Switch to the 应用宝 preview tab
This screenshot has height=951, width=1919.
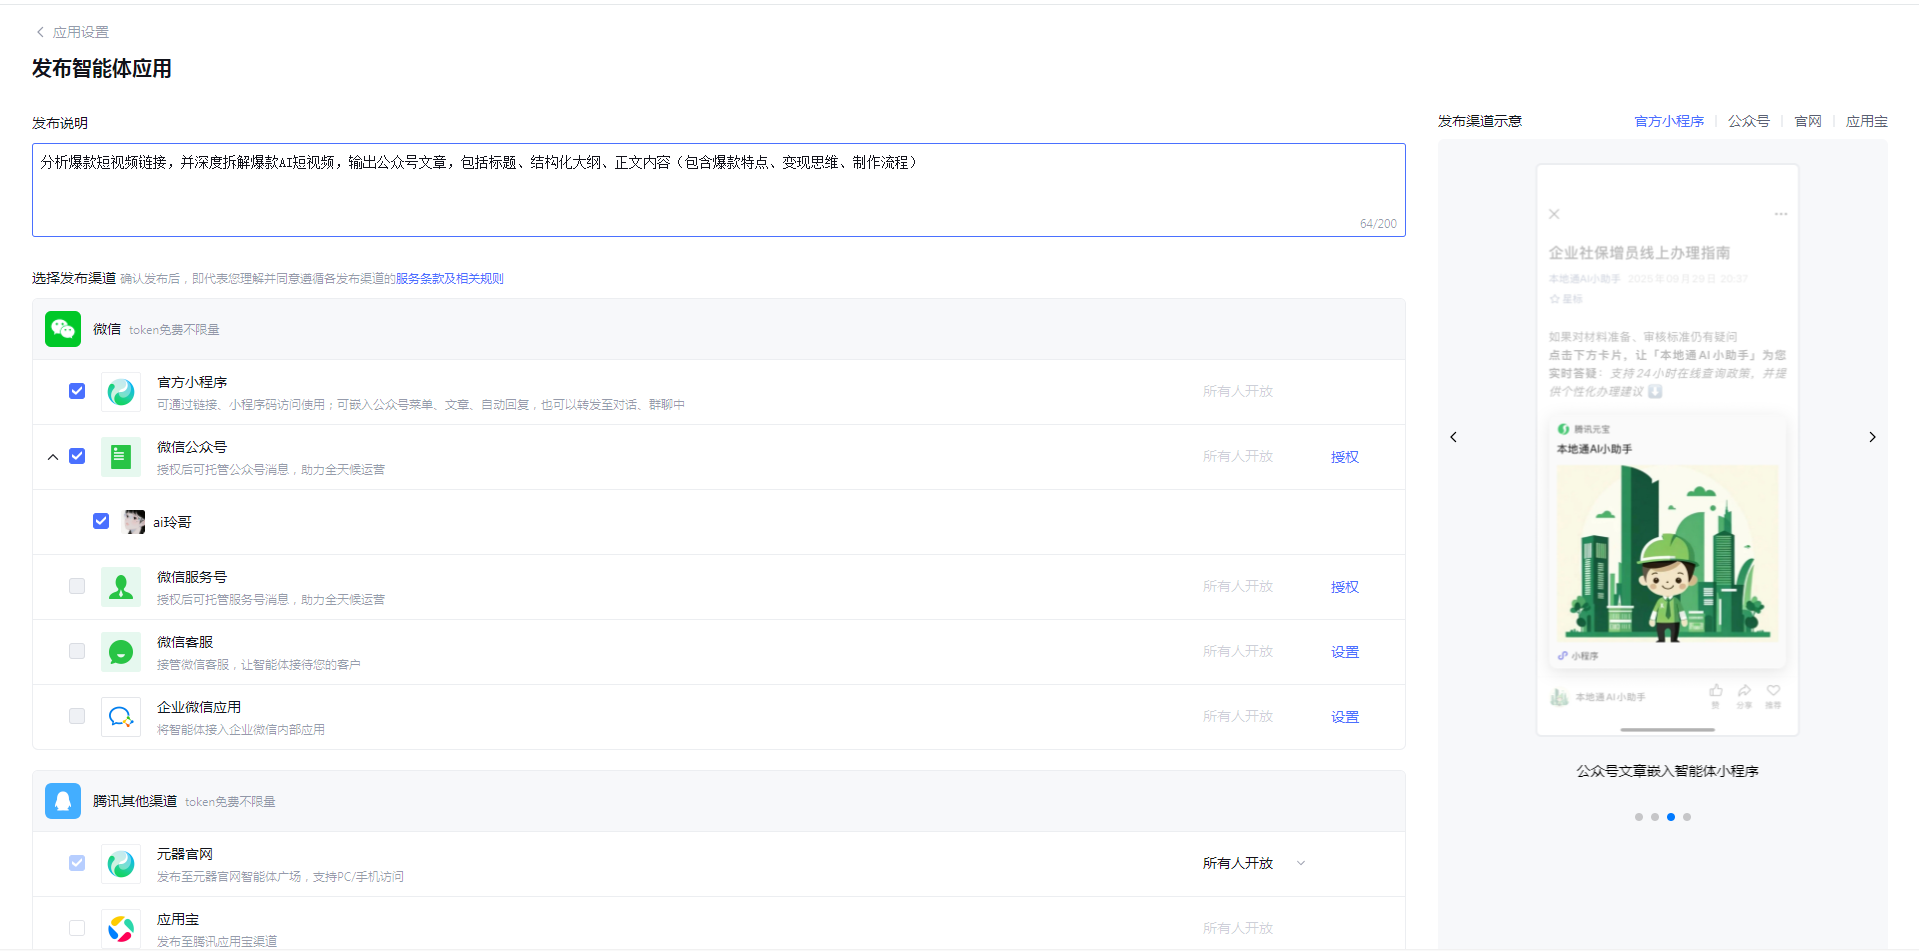(1866, 121)
